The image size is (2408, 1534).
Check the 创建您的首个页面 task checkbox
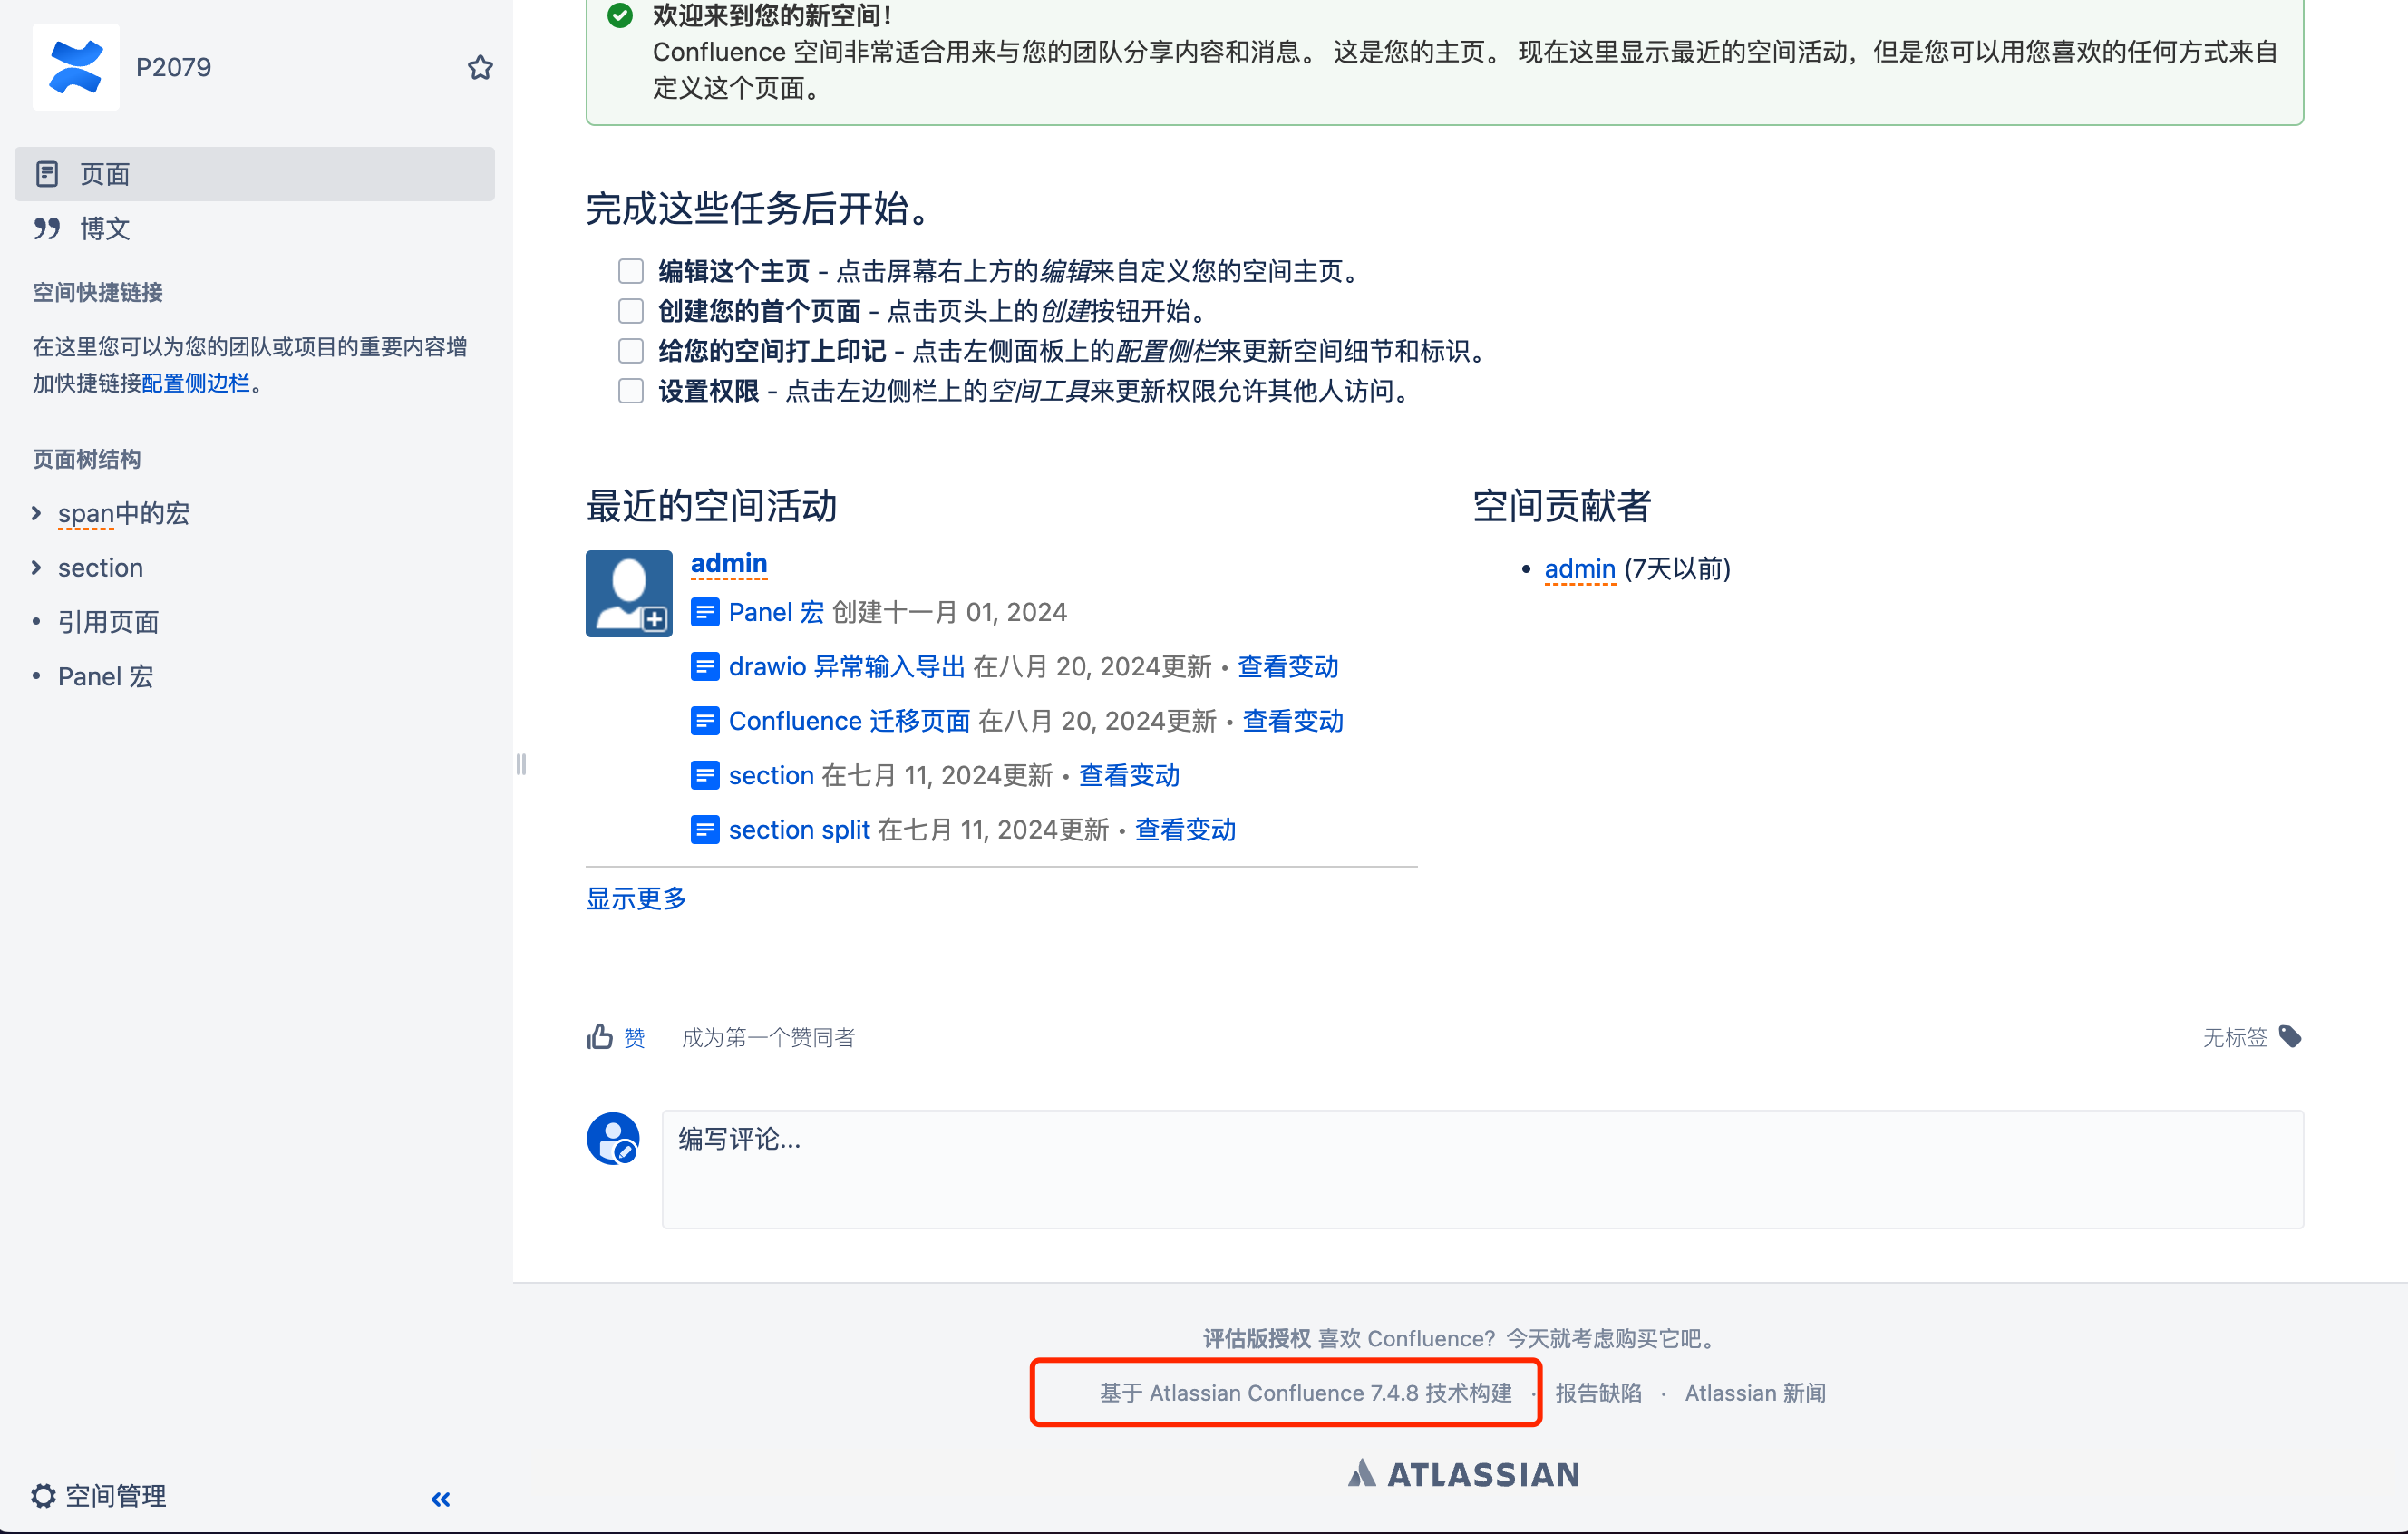[x=630, y=311]
